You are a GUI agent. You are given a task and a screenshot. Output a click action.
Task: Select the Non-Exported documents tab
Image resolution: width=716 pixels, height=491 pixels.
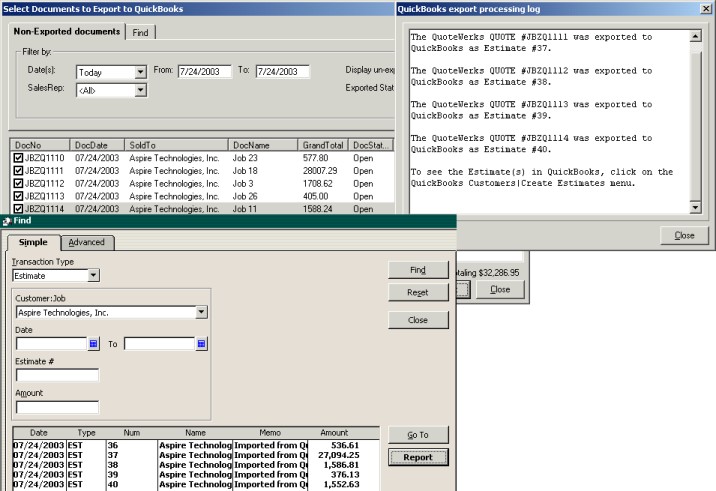[x=67, y=32]
